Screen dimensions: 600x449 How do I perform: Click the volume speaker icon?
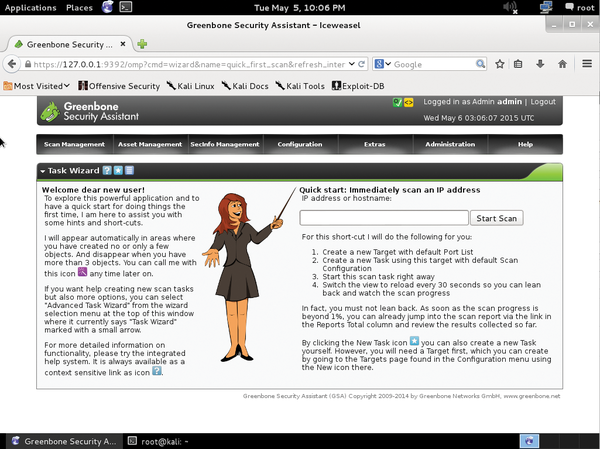tap(510, 7)
